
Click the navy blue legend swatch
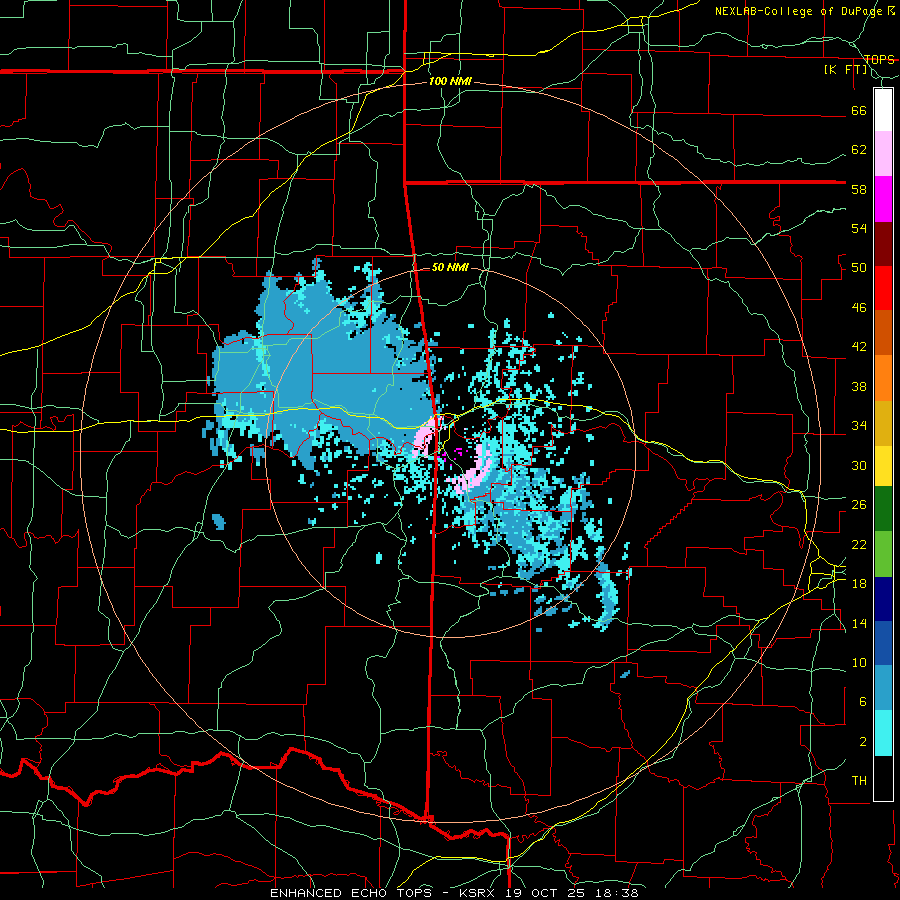pos(883,599)
